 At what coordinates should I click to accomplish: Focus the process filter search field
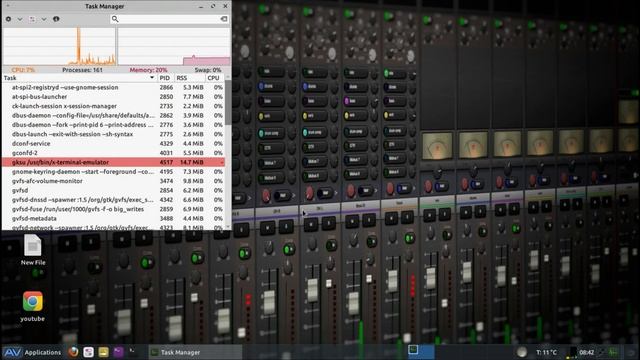[169, 19]
